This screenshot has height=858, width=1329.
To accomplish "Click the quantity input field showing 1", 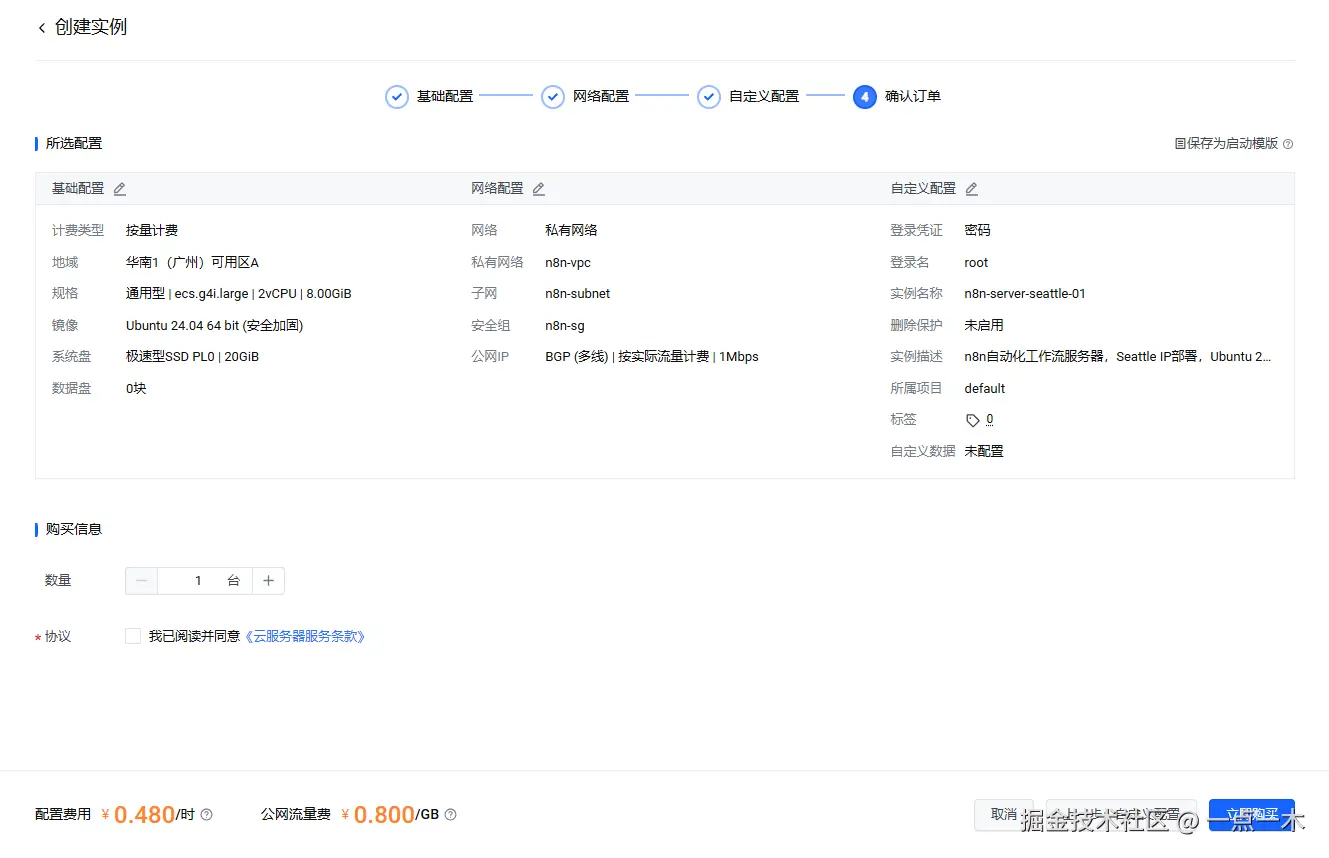I will click(198, 580).
